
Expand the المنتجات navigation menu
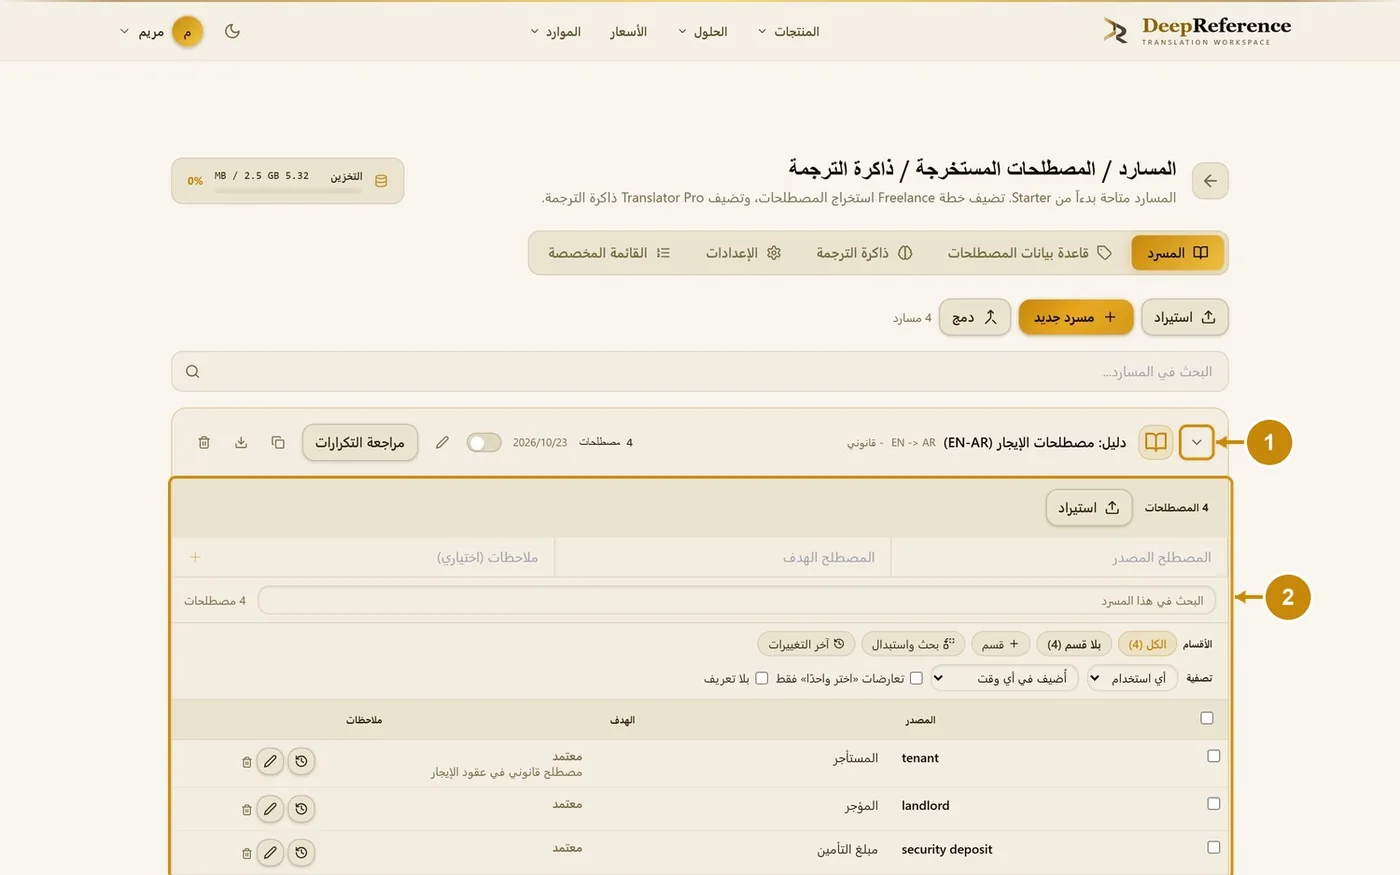pos(788,31)
